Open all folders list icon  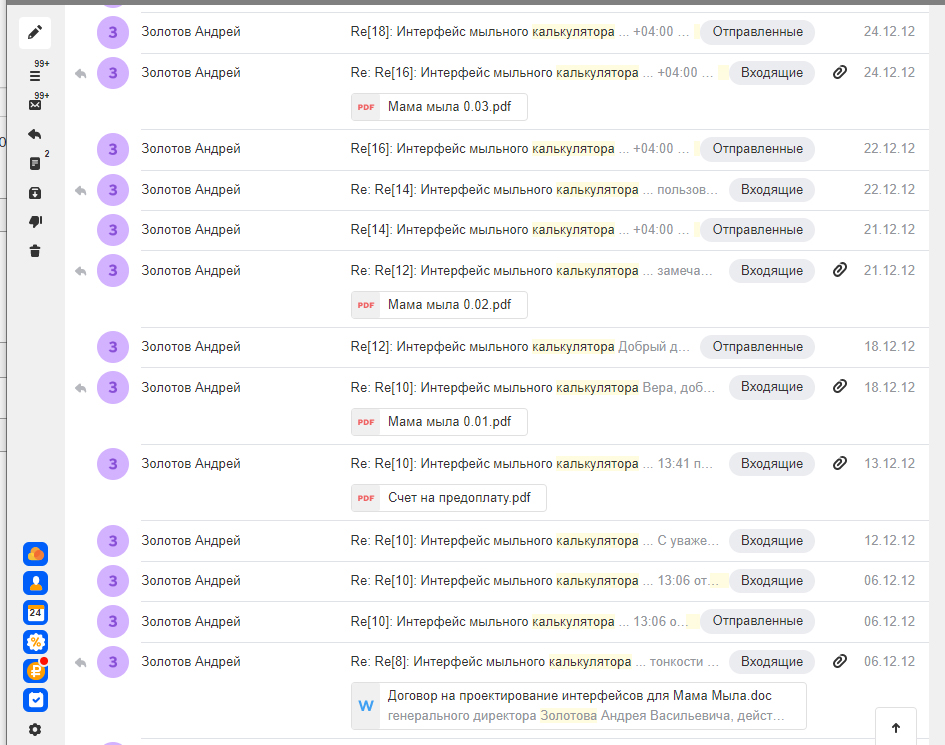tap(35, 76)
